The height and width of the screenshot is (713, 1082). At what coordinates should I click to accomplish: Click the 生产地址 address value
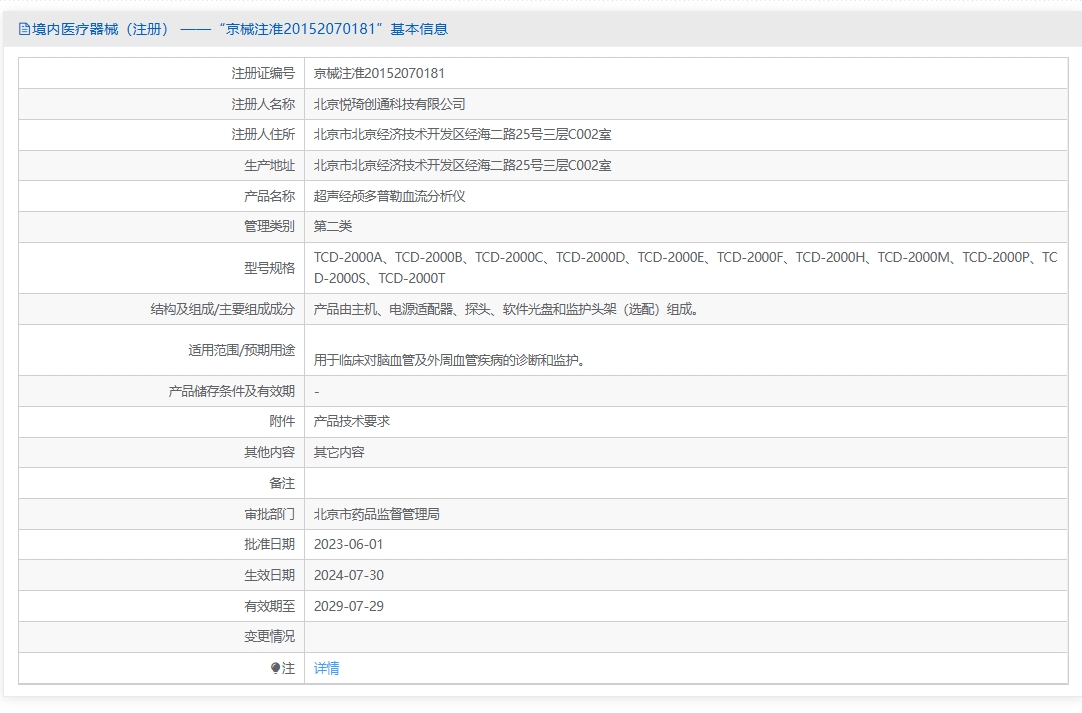[462, 166]
